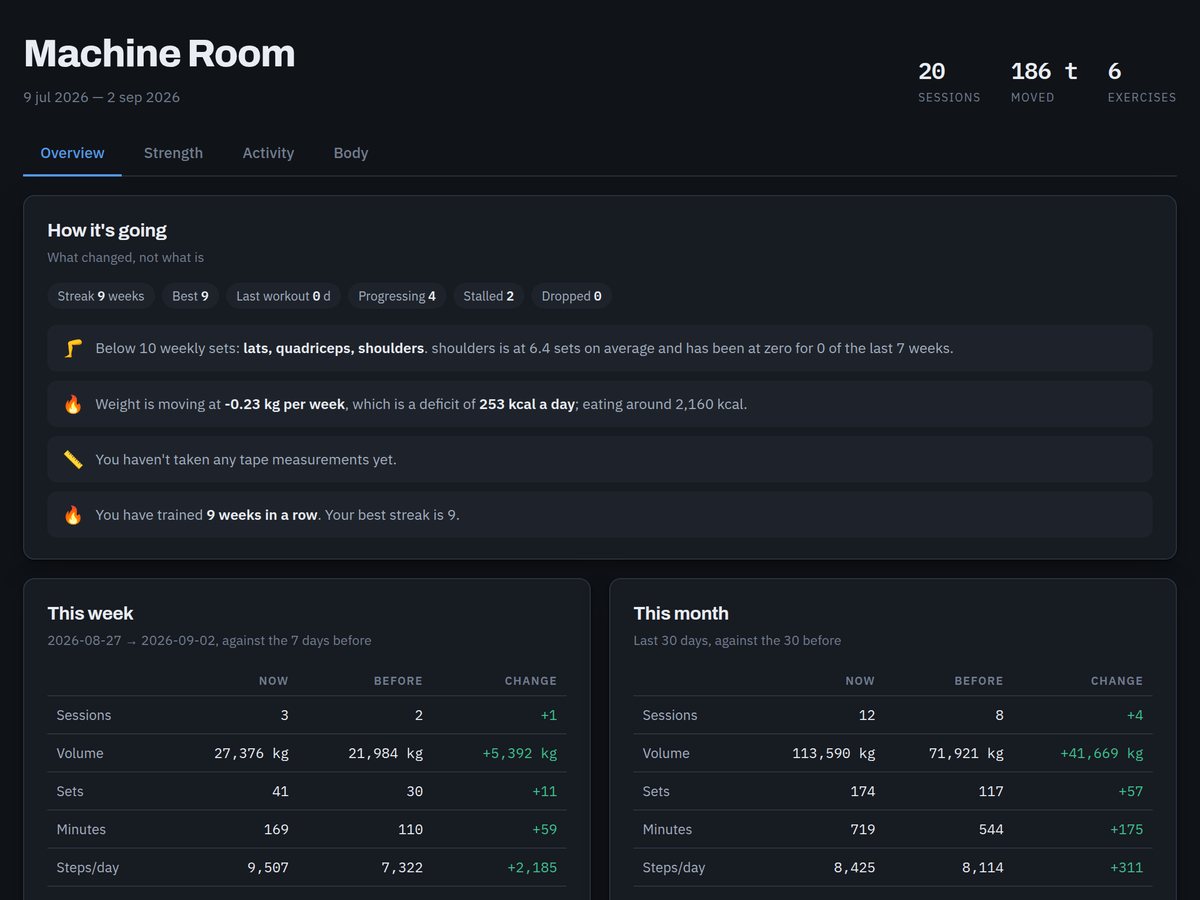
Task: Click the 20 sessions stat
Action: [x=949, y=81]
